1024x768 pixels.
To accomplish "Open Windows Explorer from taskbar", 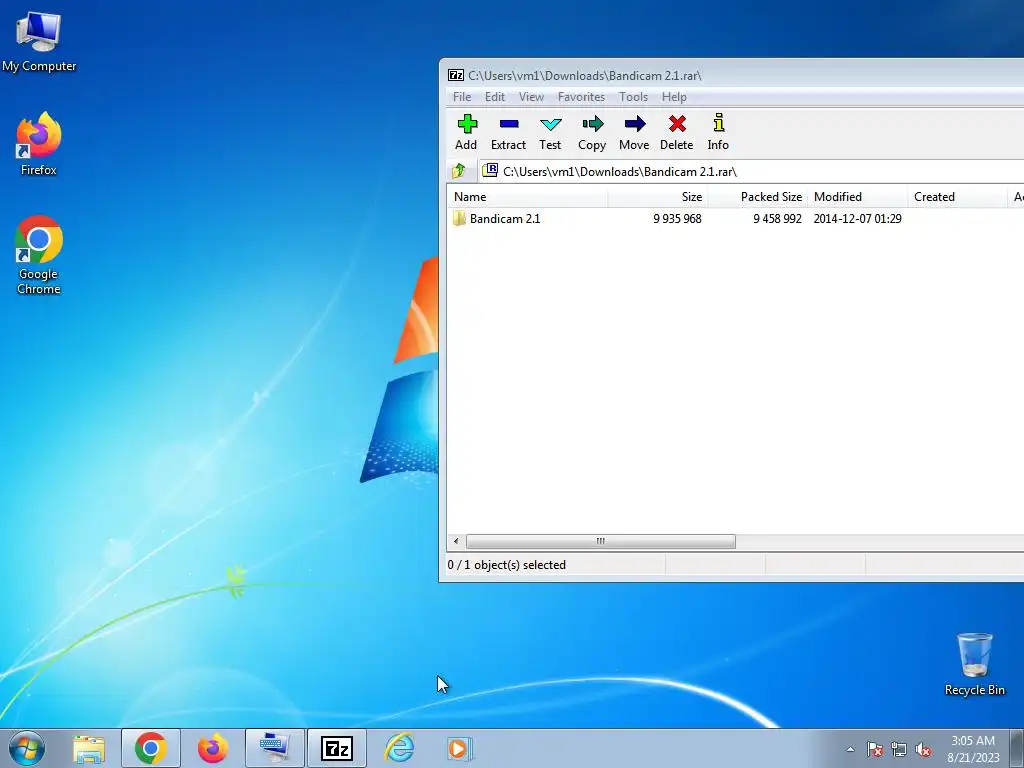I will click(x=89, y=748).
